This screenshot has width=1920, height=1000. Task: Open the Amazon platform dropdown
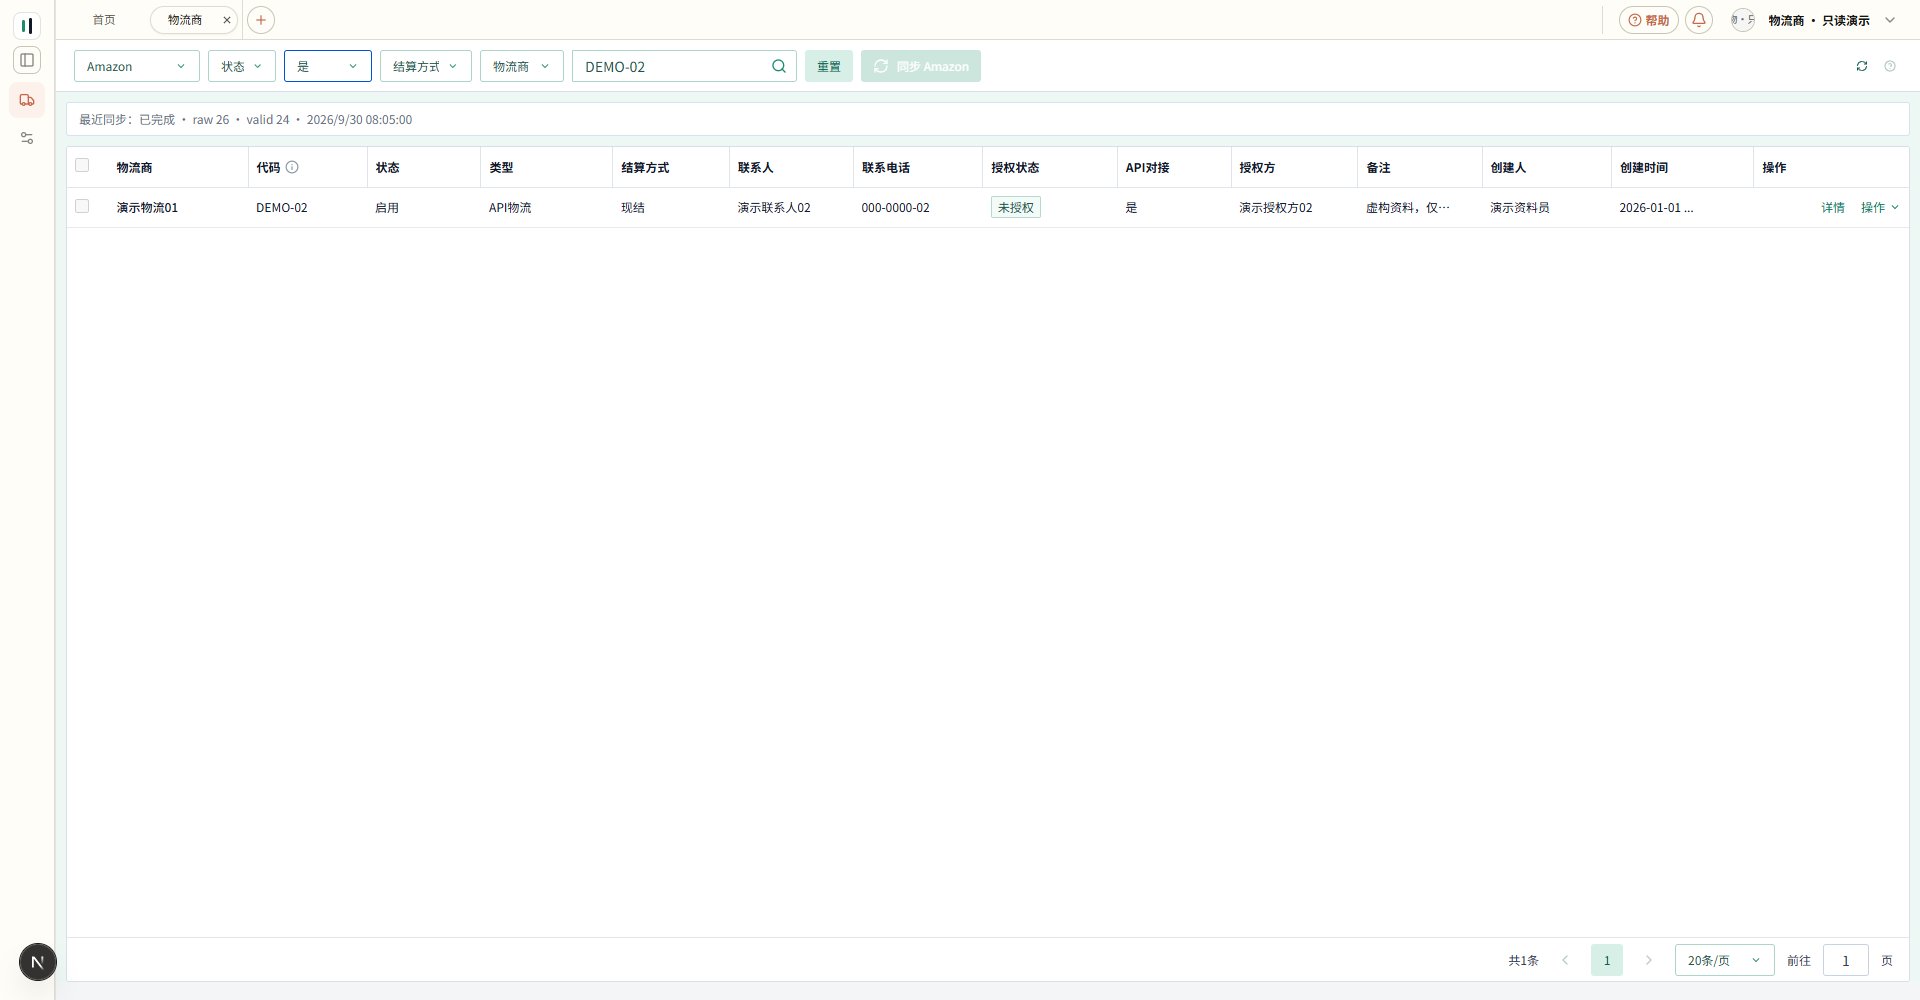(137, 66)
